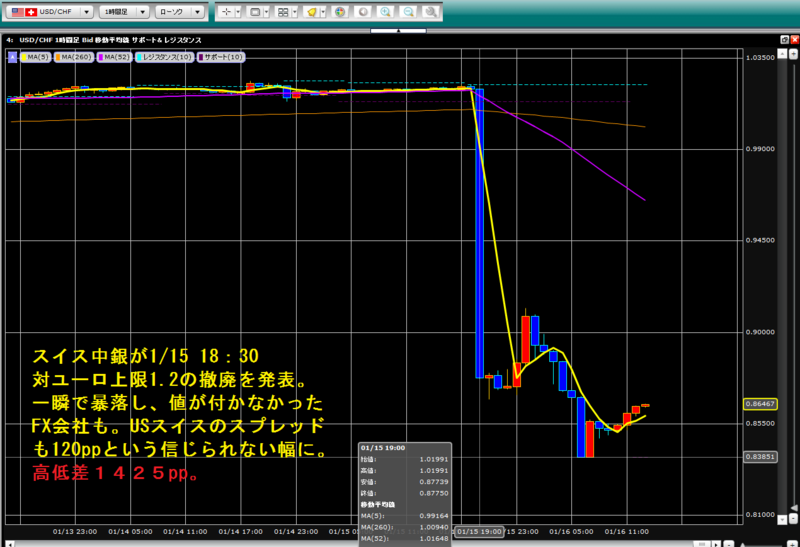Click the yellow alert bell icon

point(311,12)
